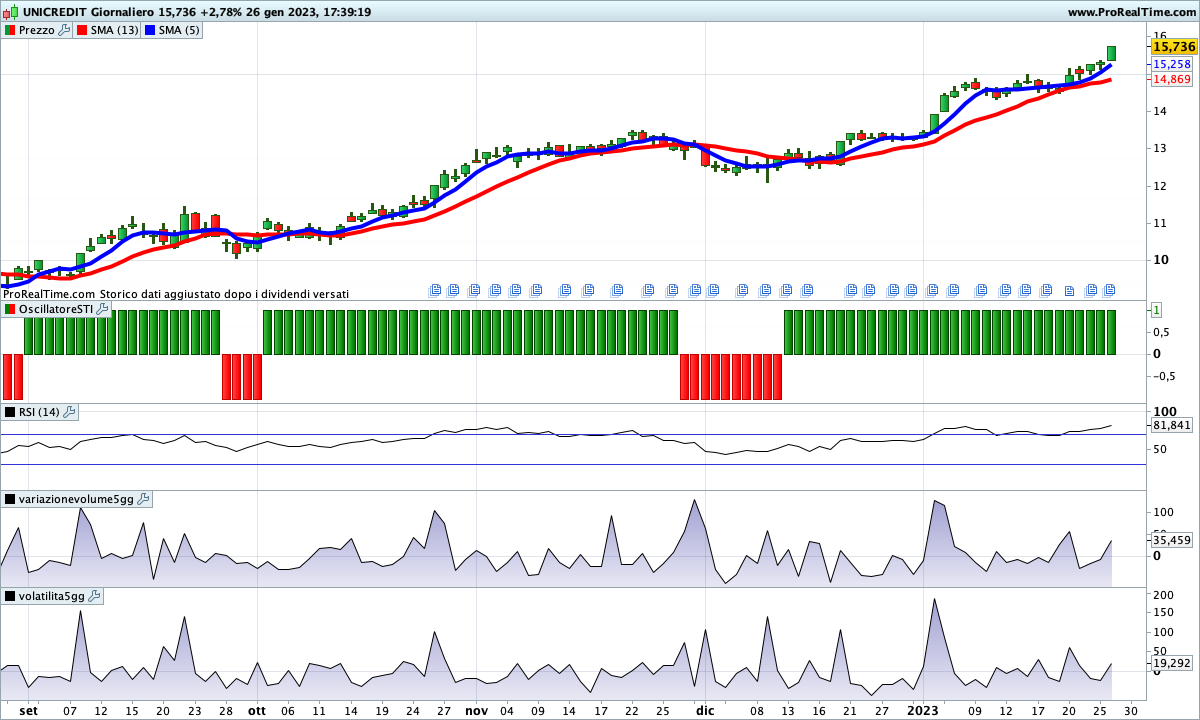Image resolution: width=1200 pixels, height=720 pixels.
Task: Click the black variazionevolume5gg legend square
Action: click(x=10, y=499)
